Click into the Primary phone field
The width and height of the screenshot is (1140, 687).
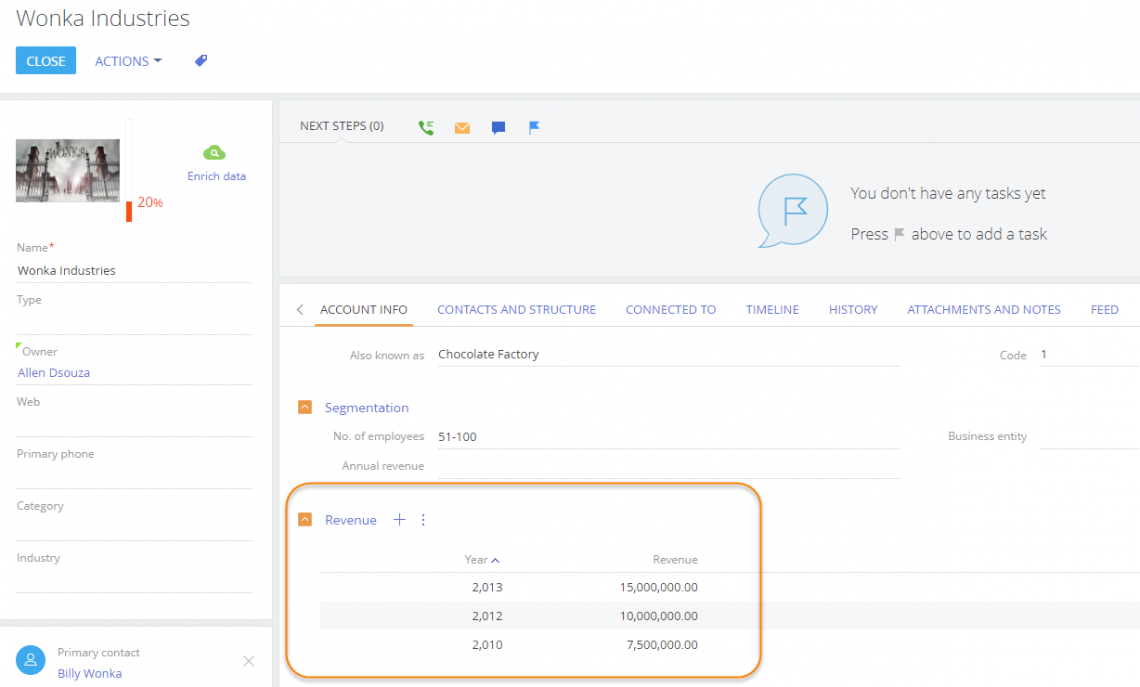click(x=135, y=476)
